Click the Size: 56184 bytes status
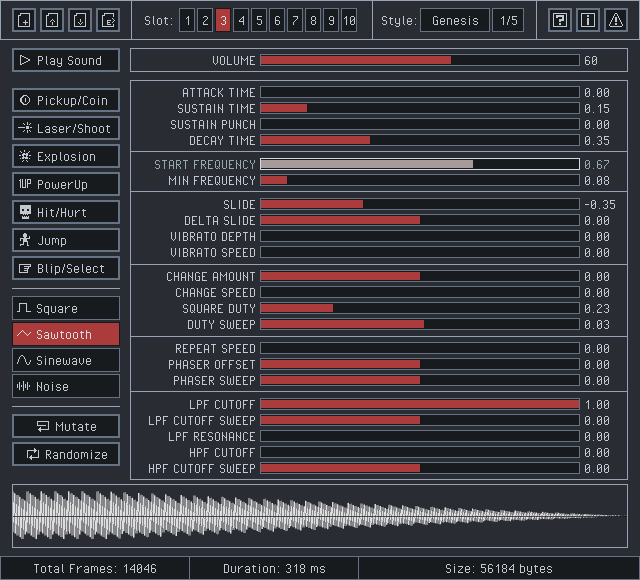Viewport: 640px width, 580px height. point(498,569)
